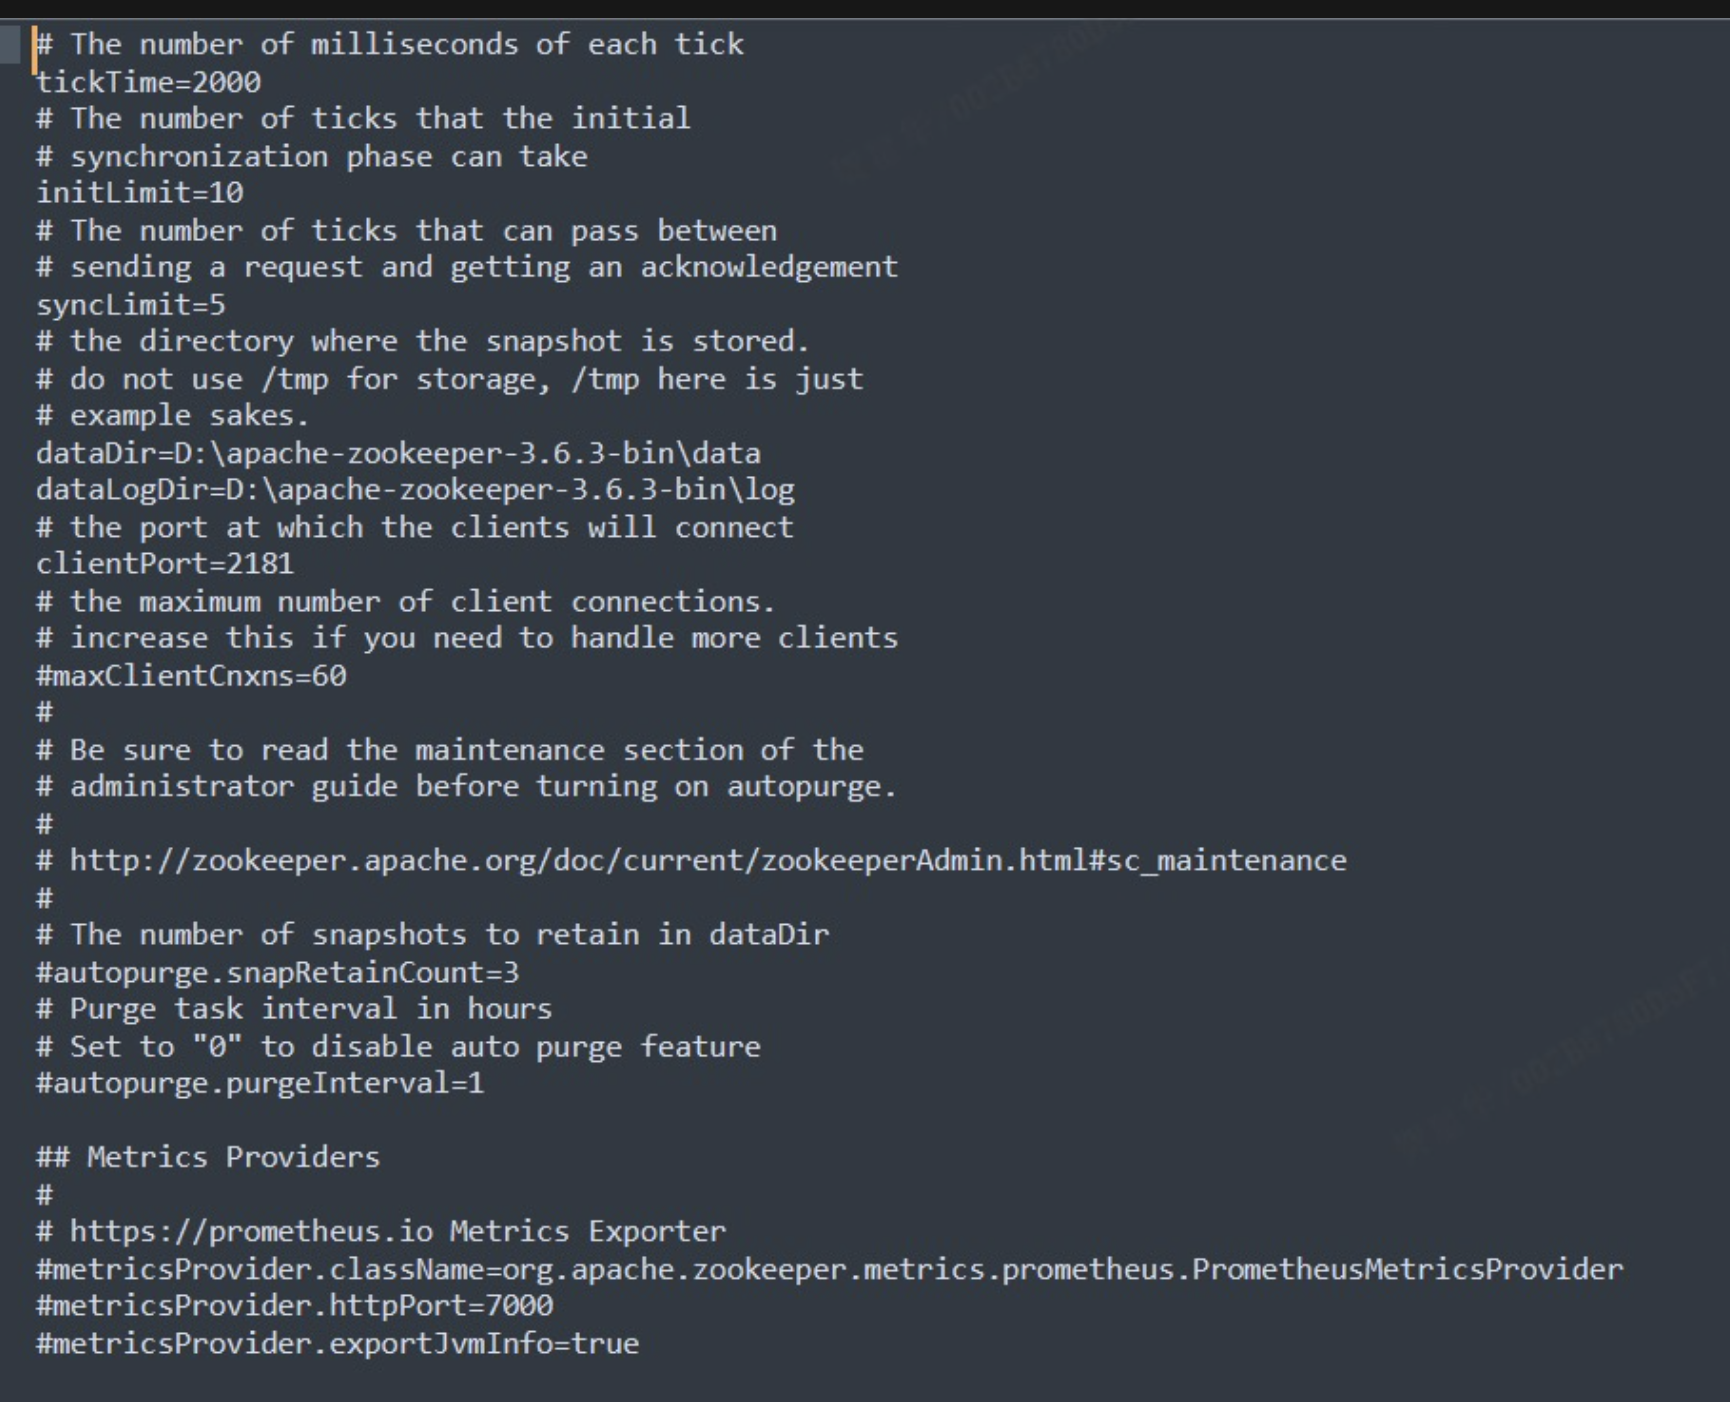The width and height of the screenshot is (1730, 1402).
Task: Click the dataLogDir path line
Action: click(415, 490)
